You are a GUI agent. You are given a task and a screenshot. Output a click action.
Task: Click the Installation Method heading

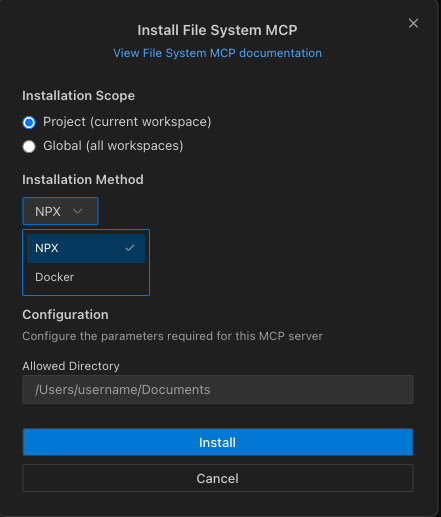click(x=83, y=180)
